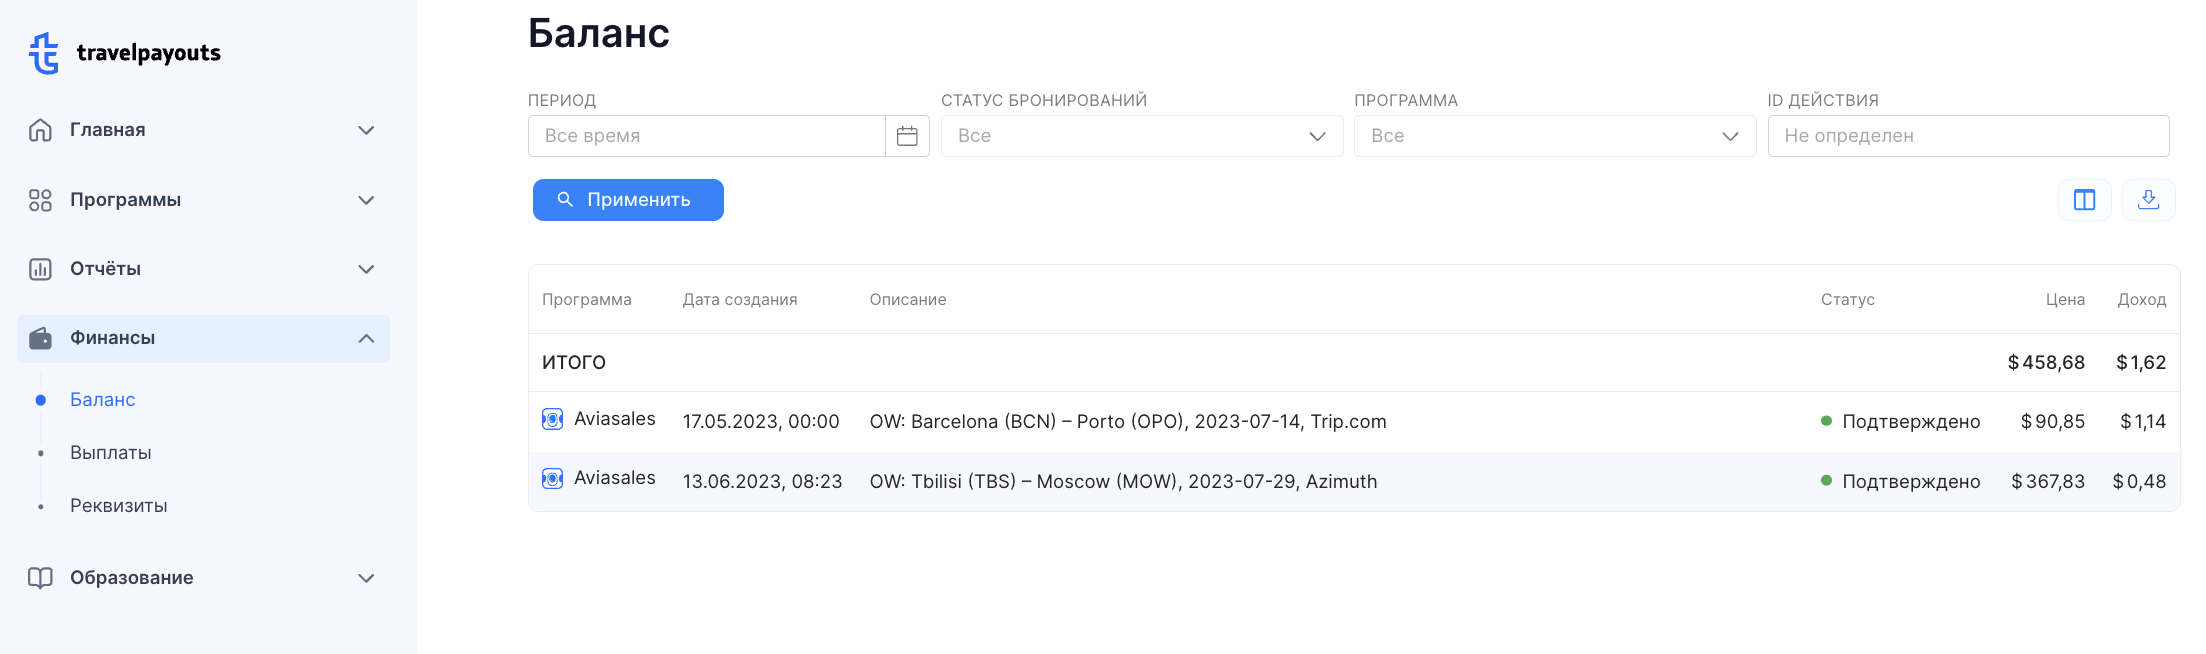The width and height of the screenshot is (2206, 654).
Task: Collapse the Финансы section chevron
Action: pyautogui.click(x=366, y=338)
